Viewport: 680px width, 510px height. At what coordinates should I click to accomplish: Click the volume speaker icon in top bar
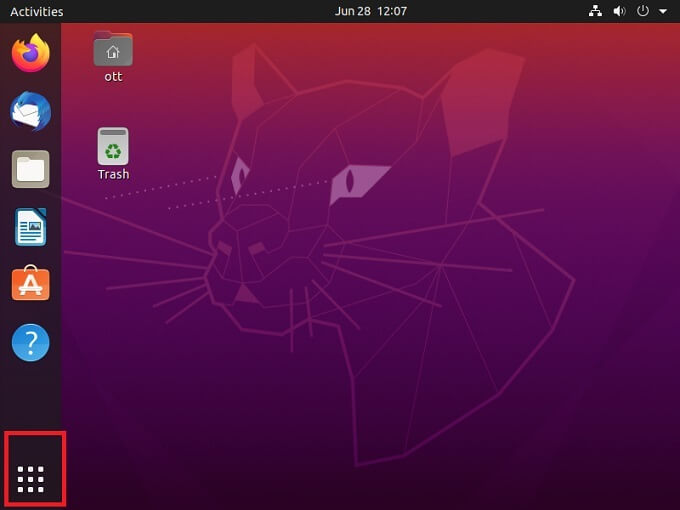619,11
